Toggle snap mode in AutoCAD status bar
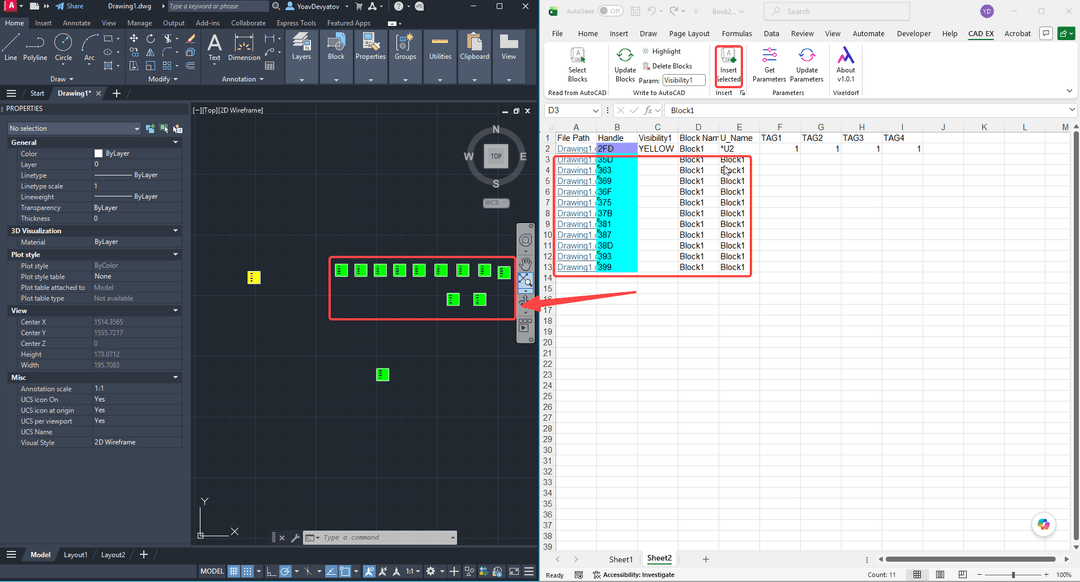The image size is (1080, 582). click(x=248, y=571)
